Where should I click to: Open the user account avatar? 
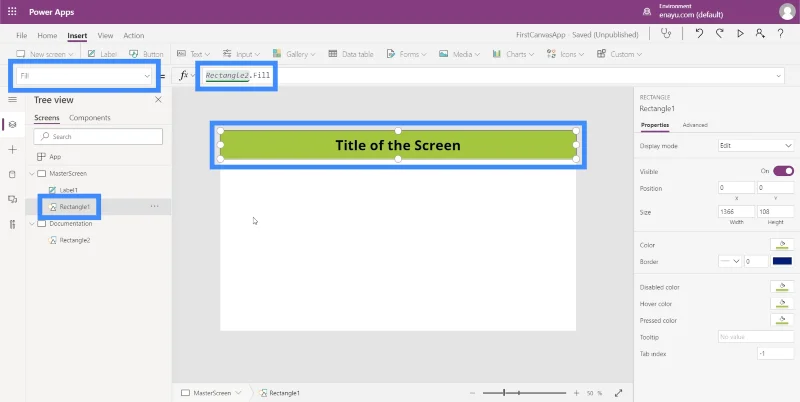(x=787, y=12)
